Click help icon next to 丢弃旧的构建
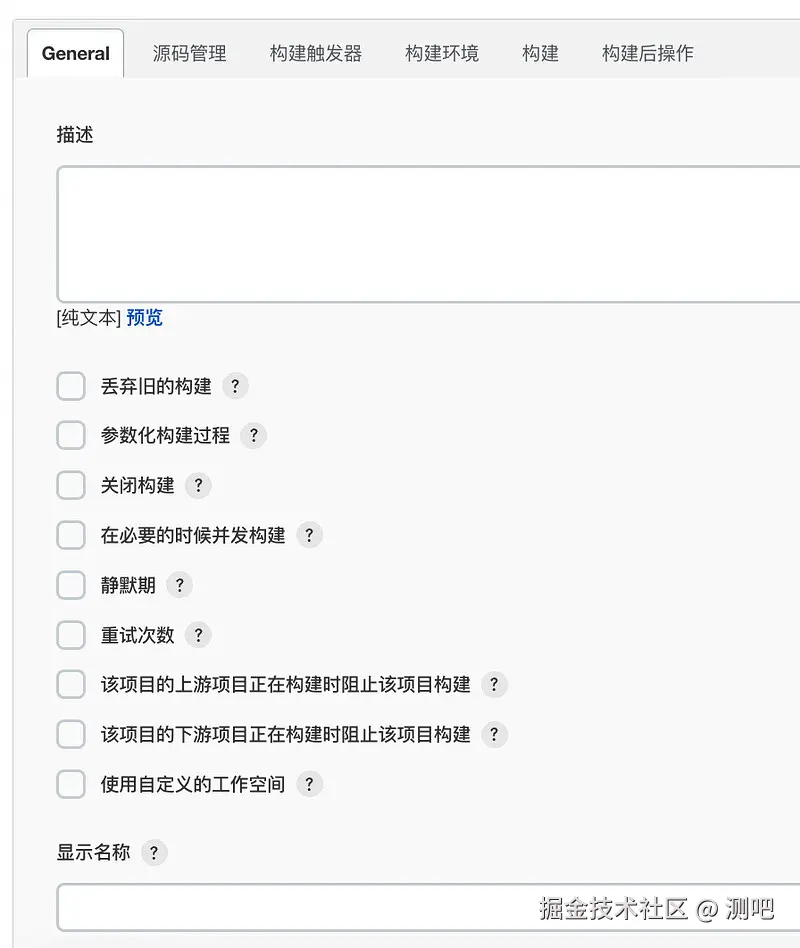This screenshot has height=948, width=800. pyautogui.click(x=235, y=386)
